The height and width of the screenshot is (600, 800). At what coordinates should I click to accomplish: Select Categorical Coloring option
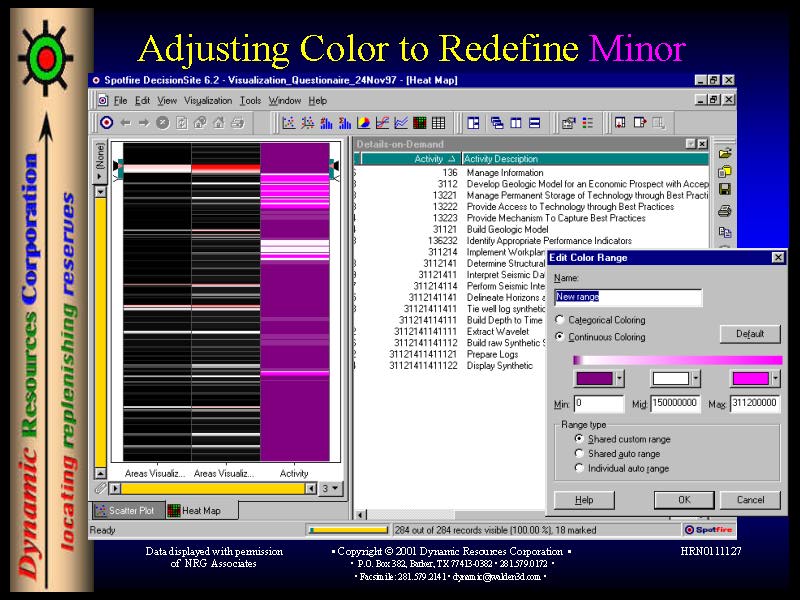pos(560,320)
